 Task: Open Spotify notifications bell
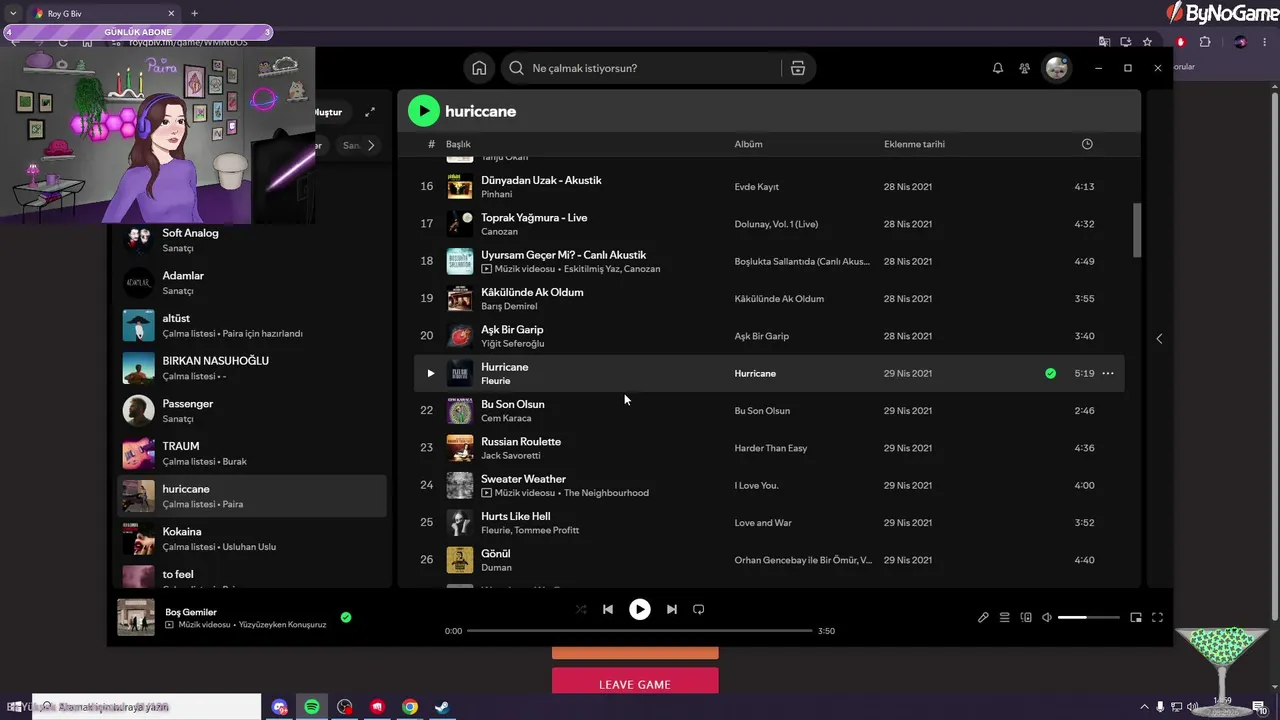pyautogui.click(x=997, y=68)
